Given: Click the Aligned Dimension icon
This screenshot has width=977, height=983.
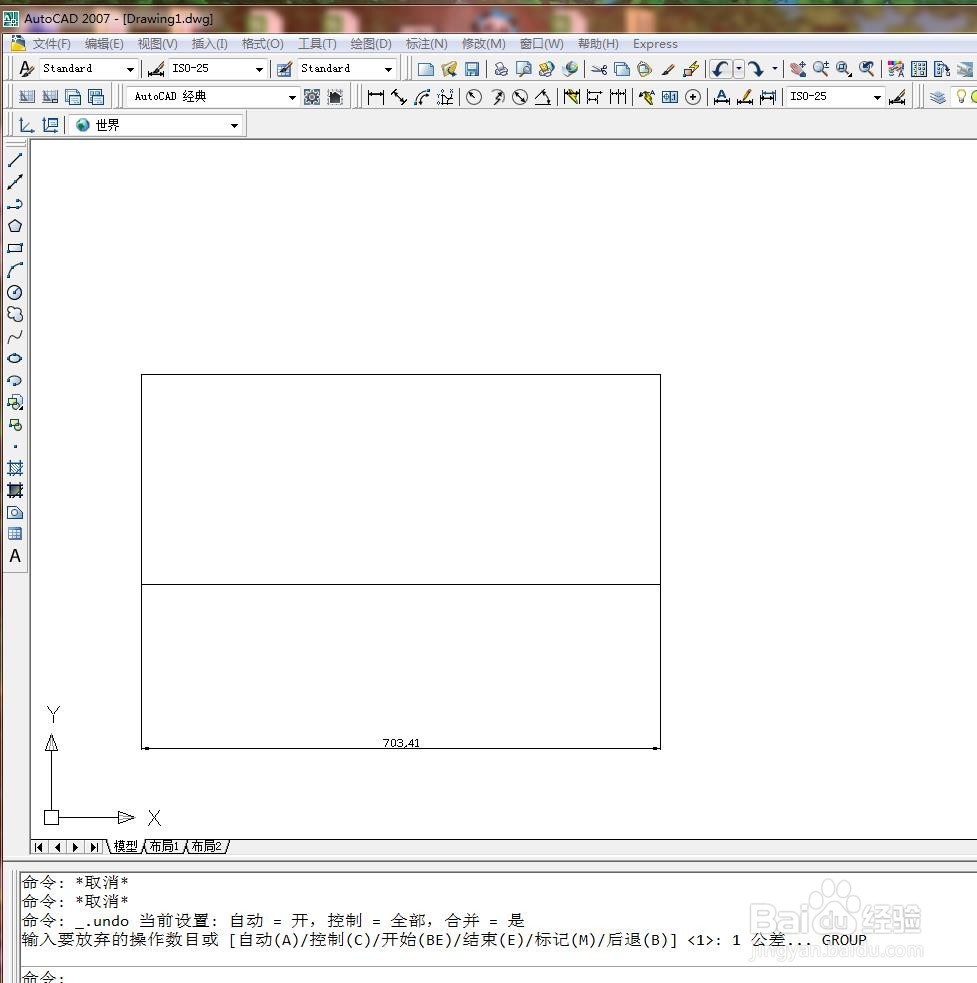Looking at the screenshot, I should 399,97.
